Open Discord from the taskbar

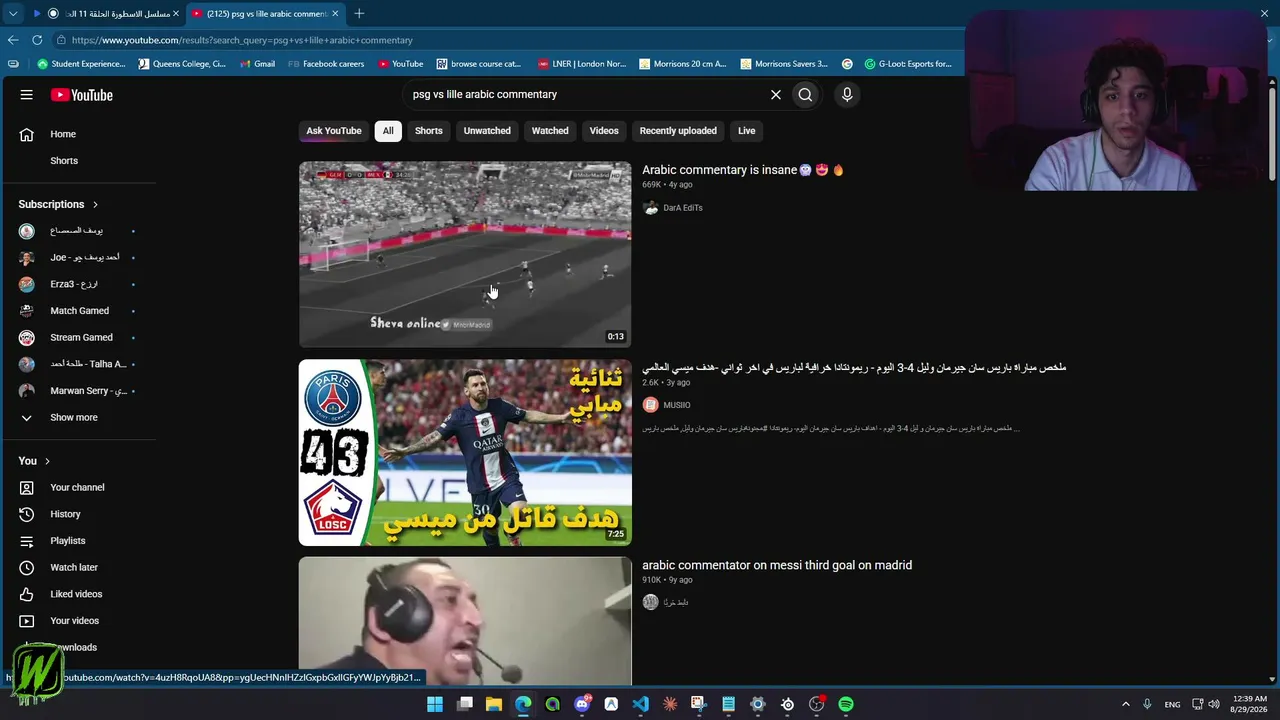coord(582,705)
